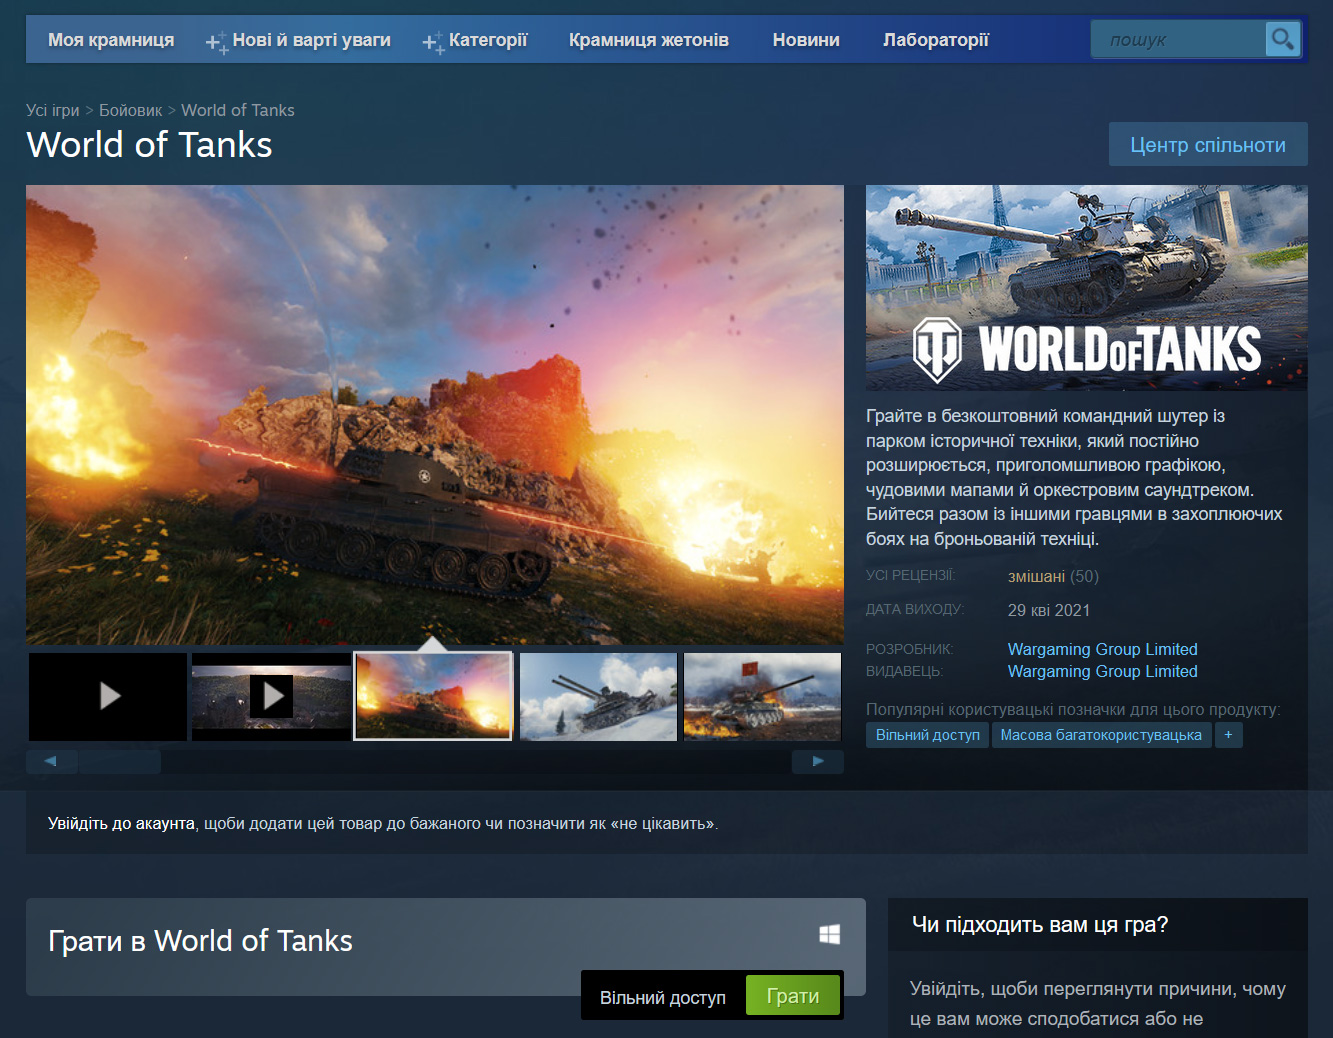The height and width of the screenshot is (1038, 1333).
Task: Click the World of Tanks header logo image
Action: click(x=1087, y=288)
